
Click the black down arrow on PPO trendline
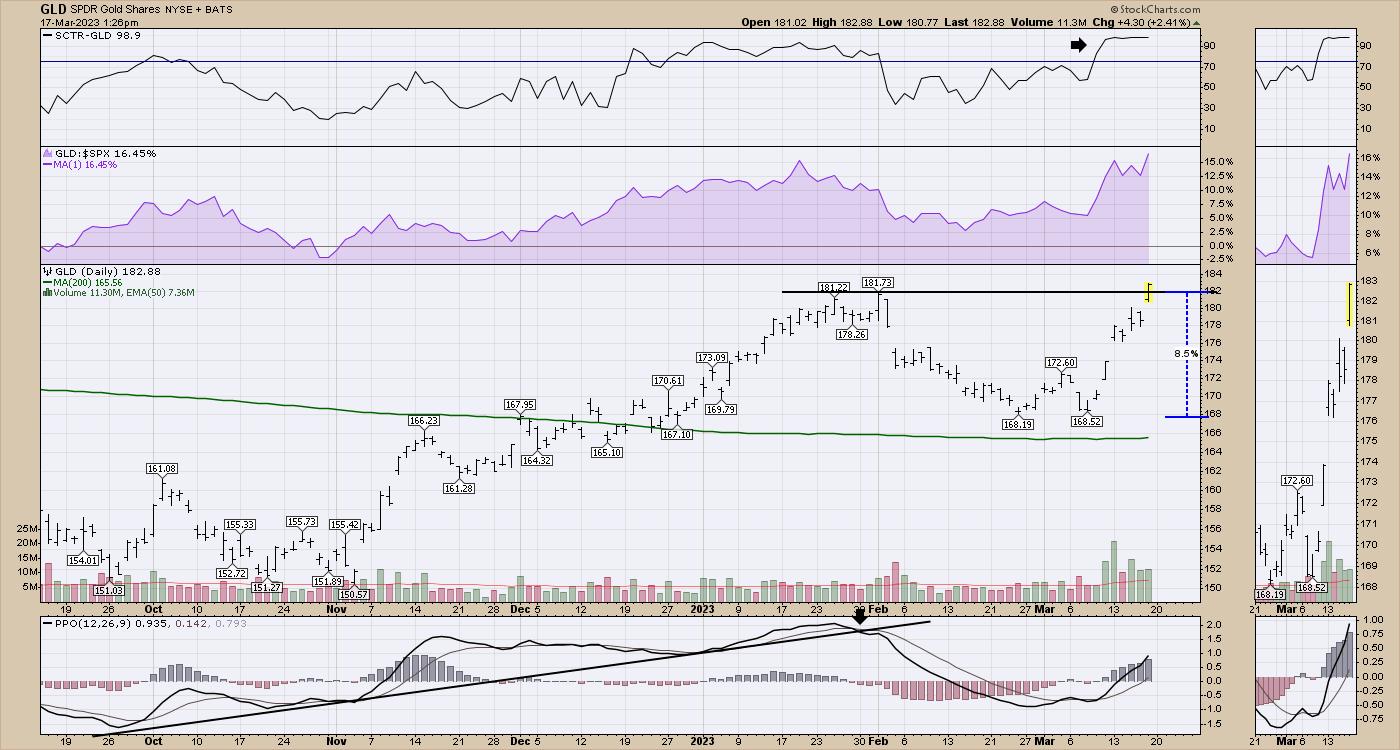point(858,621)
